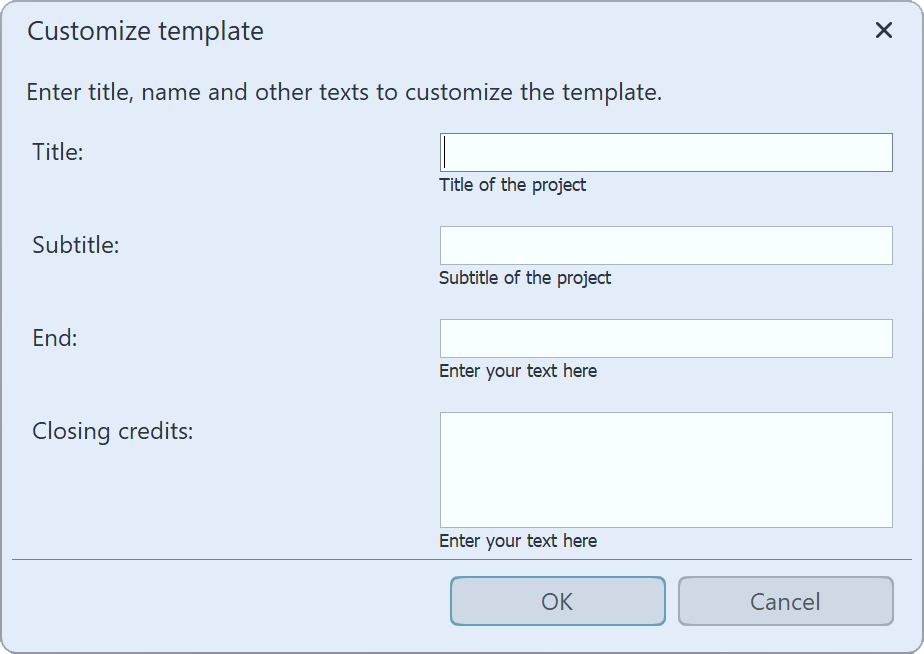Close the Customize template dialog

(883, 31)
